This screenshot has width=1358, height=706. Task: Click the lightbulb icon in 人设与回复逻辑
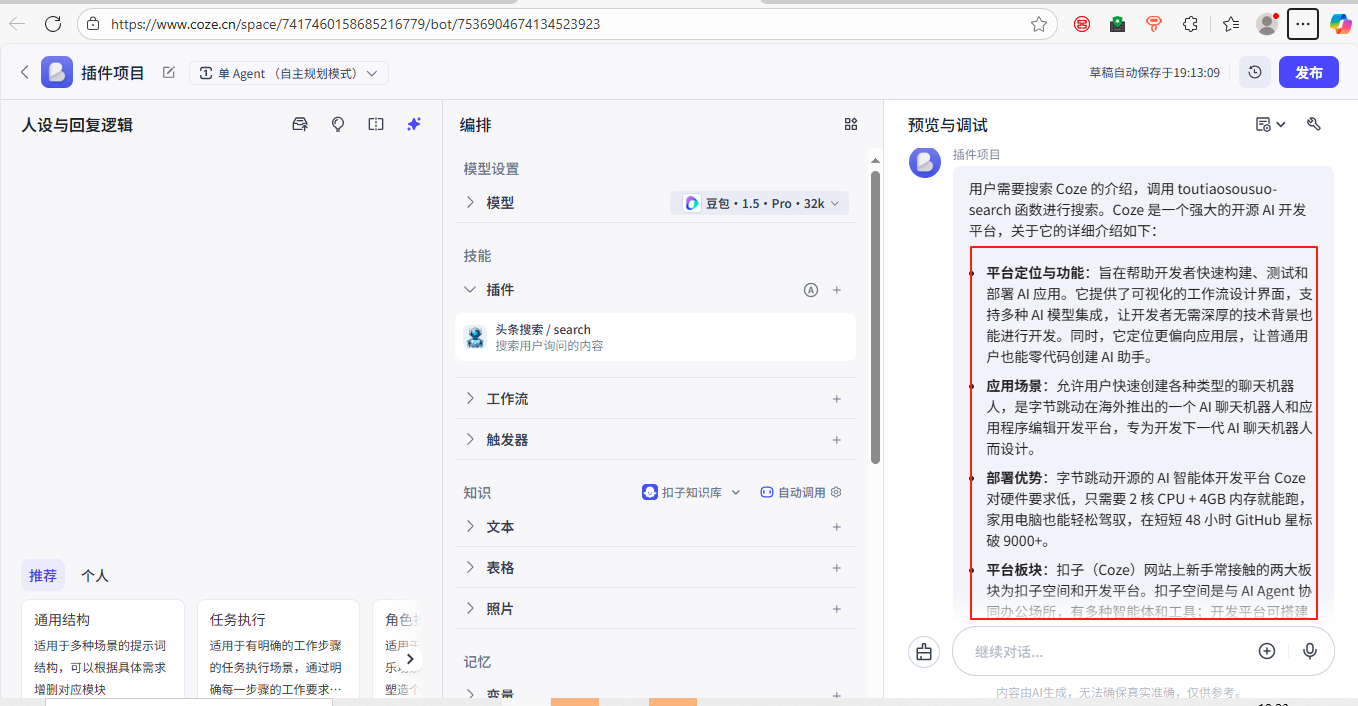[x=338, y=124]
